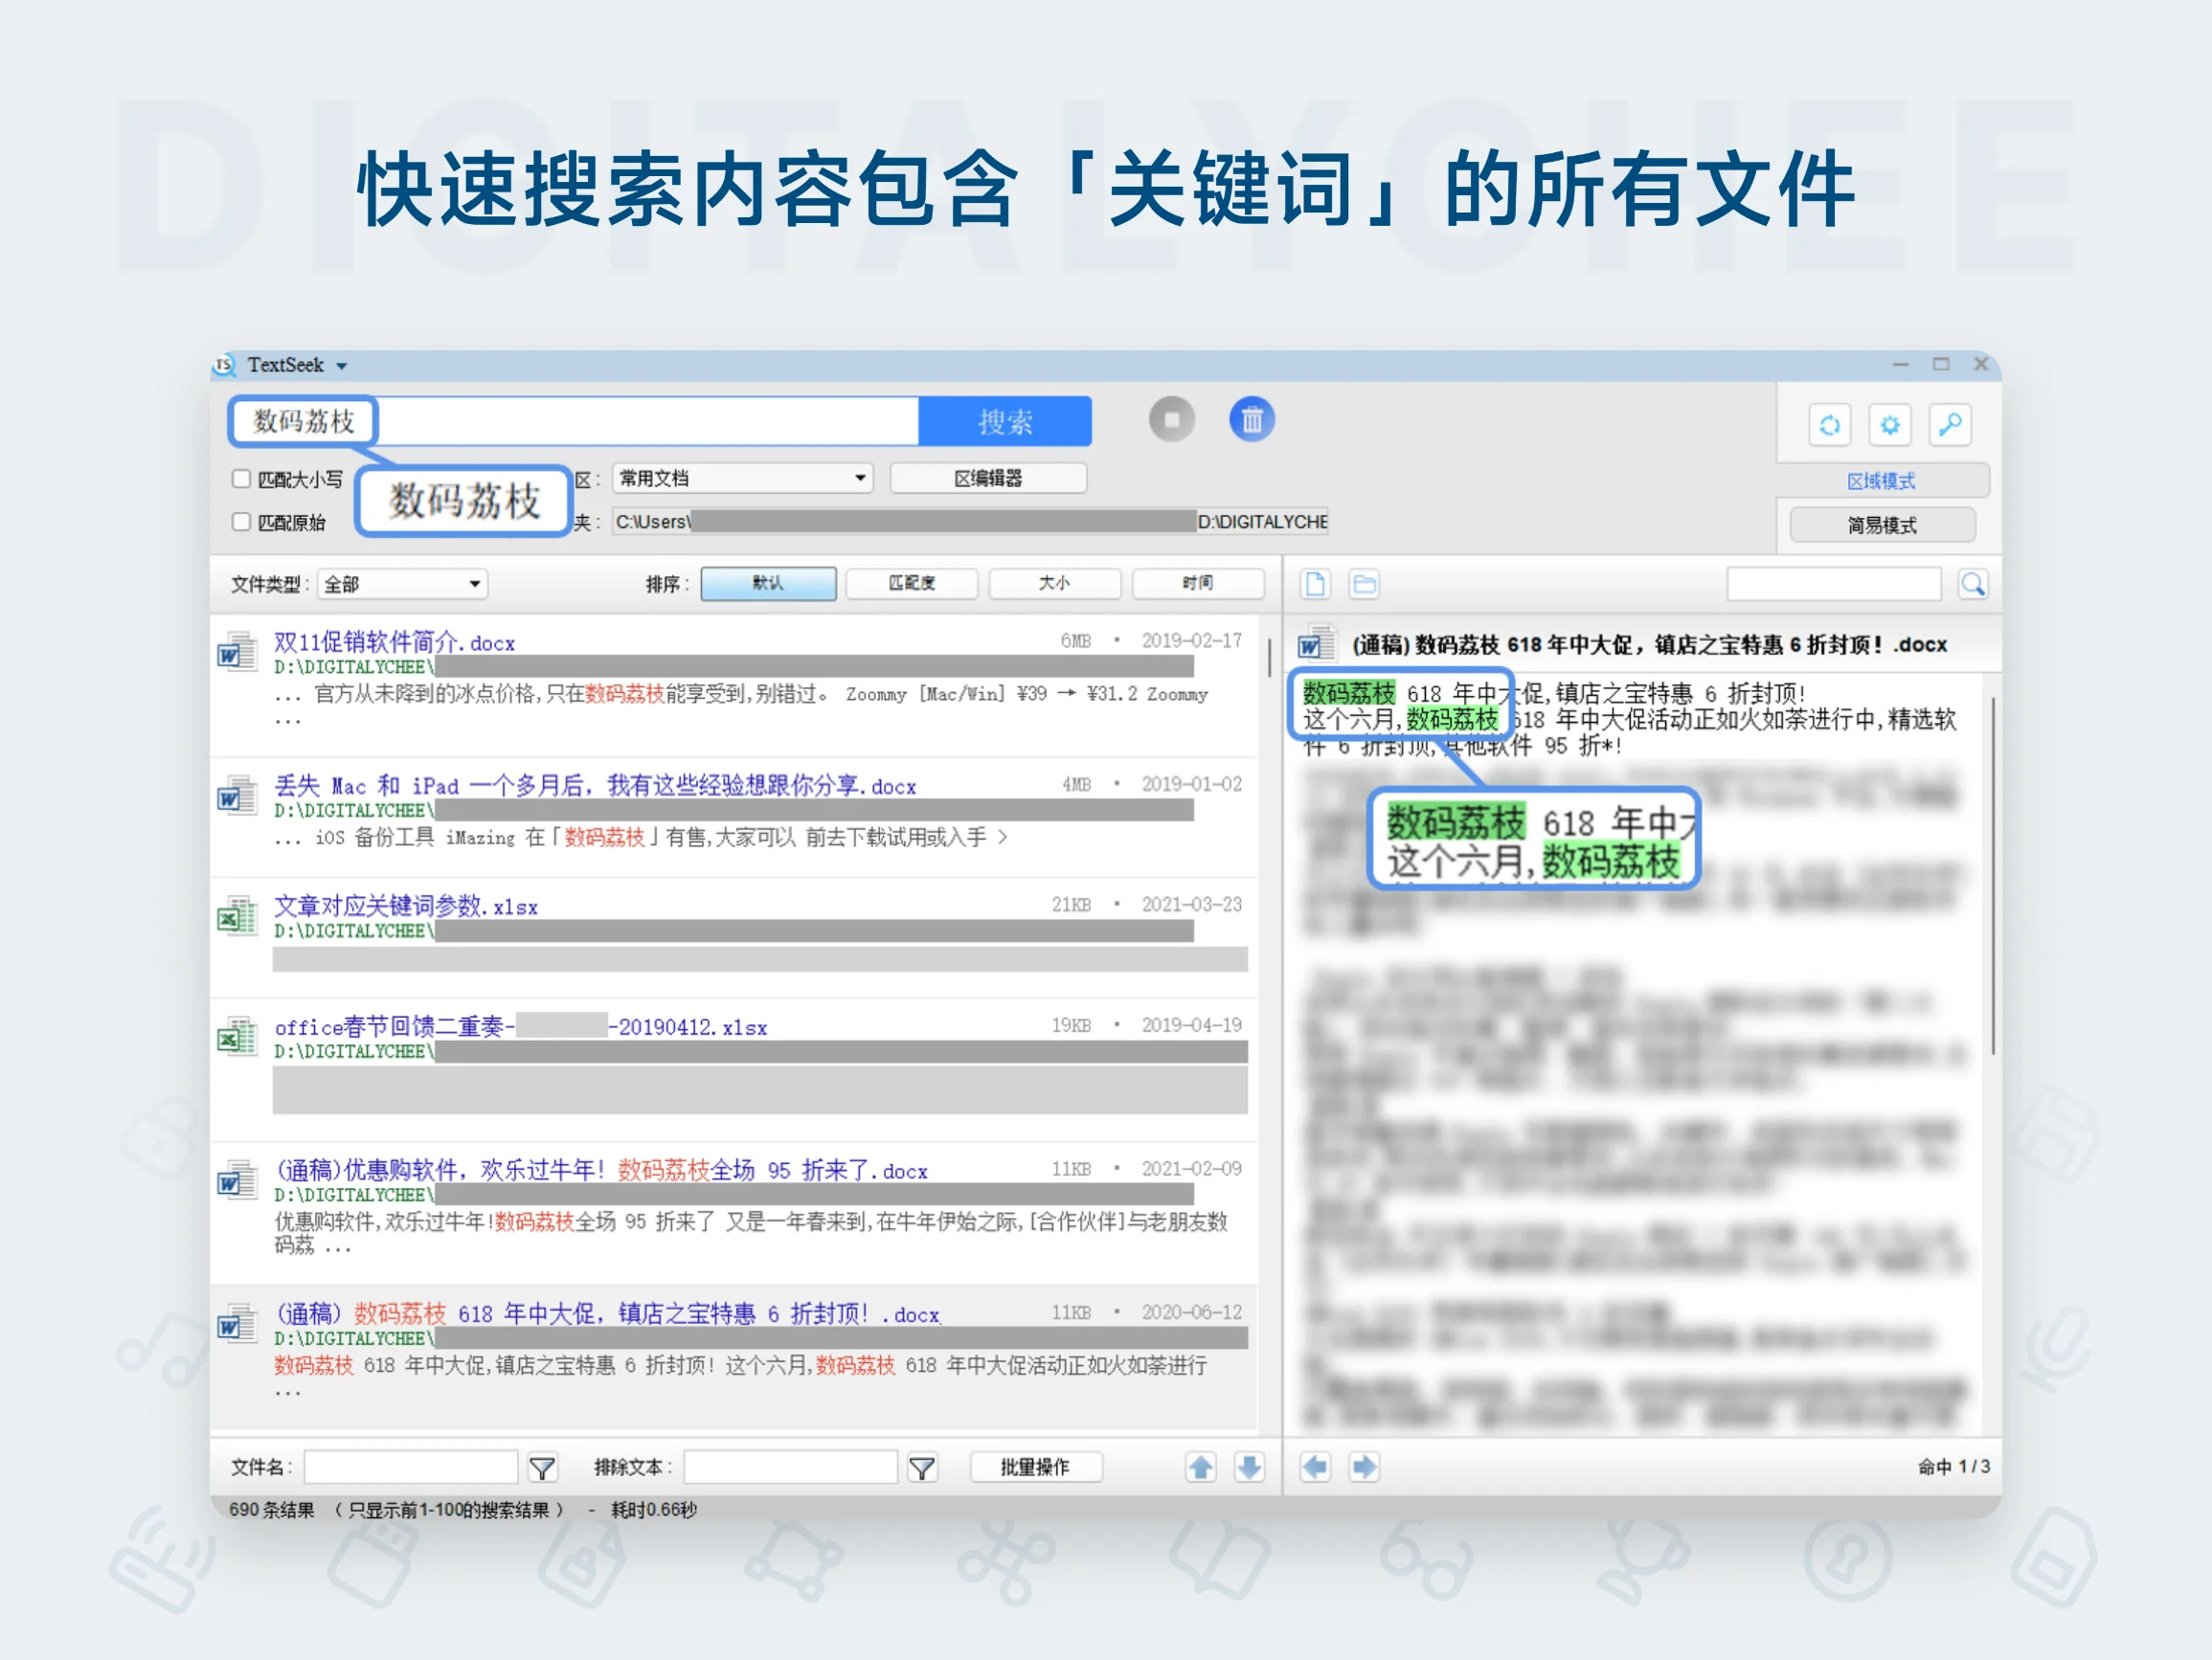Click Word icon beside 优惠购软件 result
The width and height of the screenshot is (2212, 1660).
237,1180
